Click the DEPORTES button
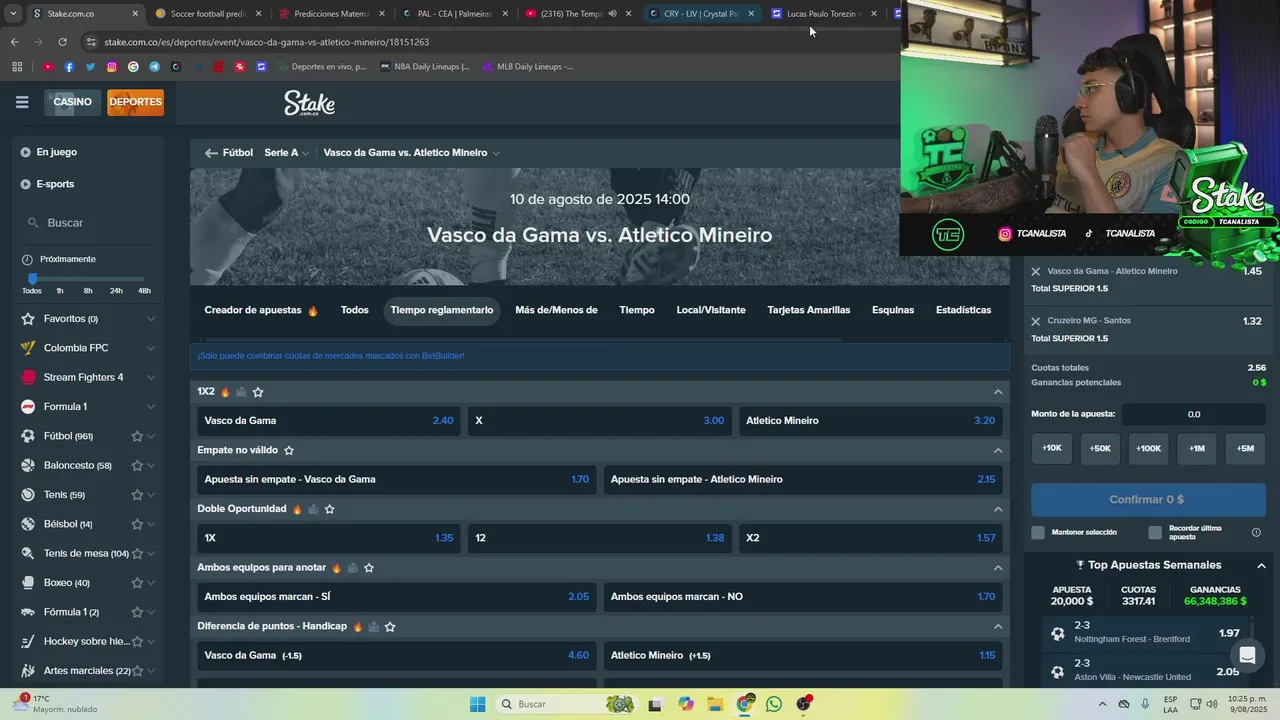1280x720 pixels. coord(135,102)
